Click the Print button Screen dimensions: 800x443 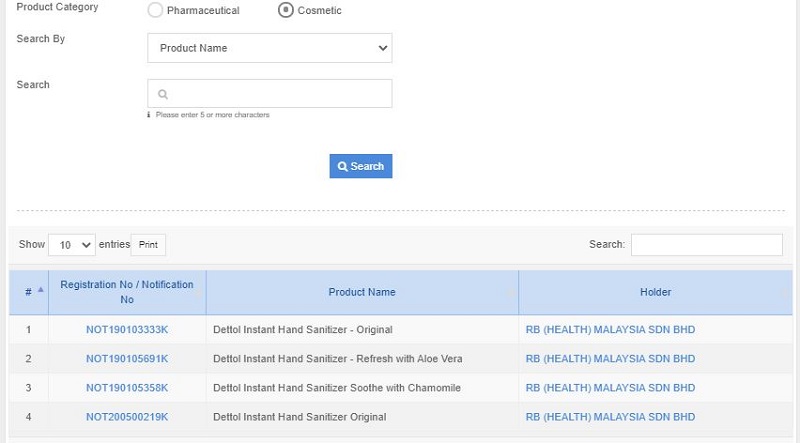coord(148,245)
